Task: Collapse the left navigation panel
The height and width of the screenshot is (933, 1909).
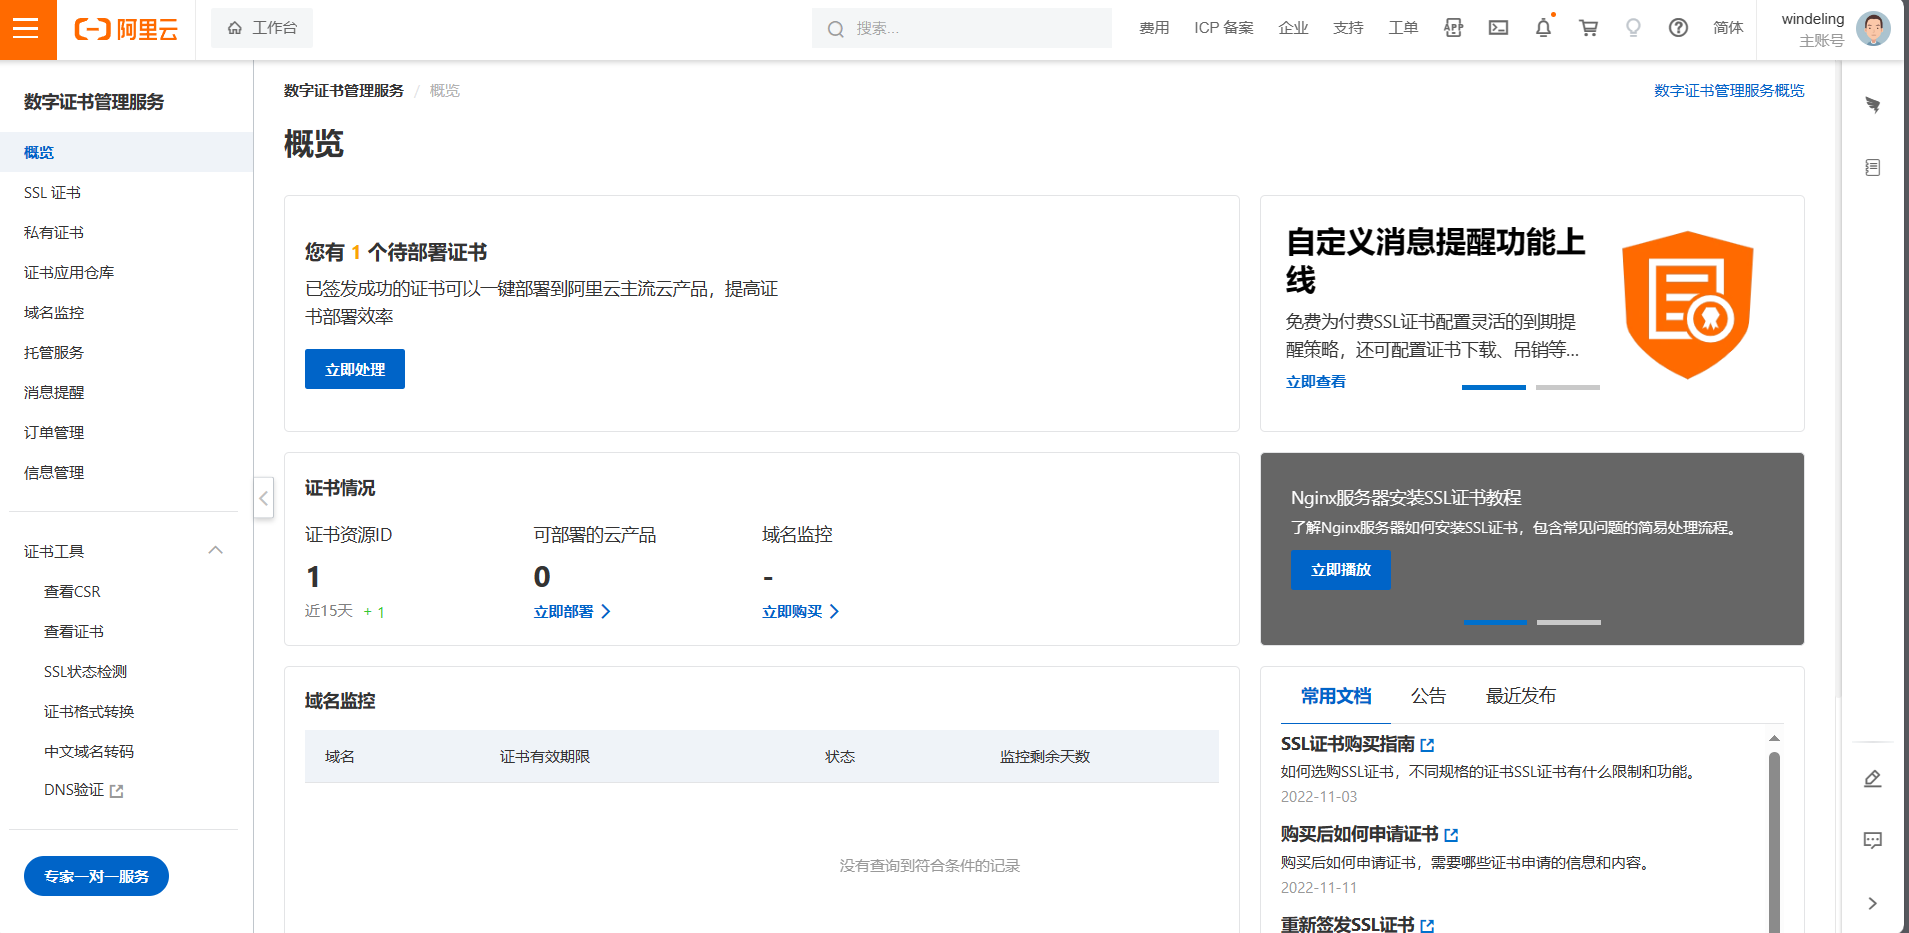Action: [264, 497]
